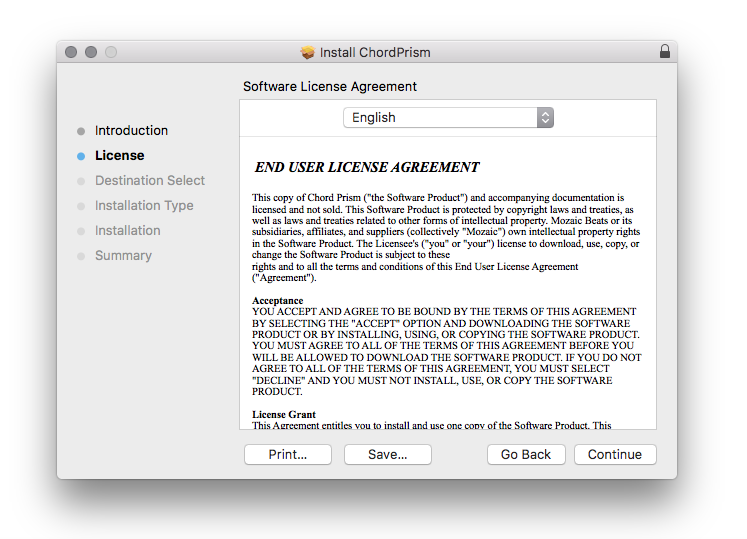Click the gray bullet next to Introduction
The image size is (747, 539).
point(81,131)
